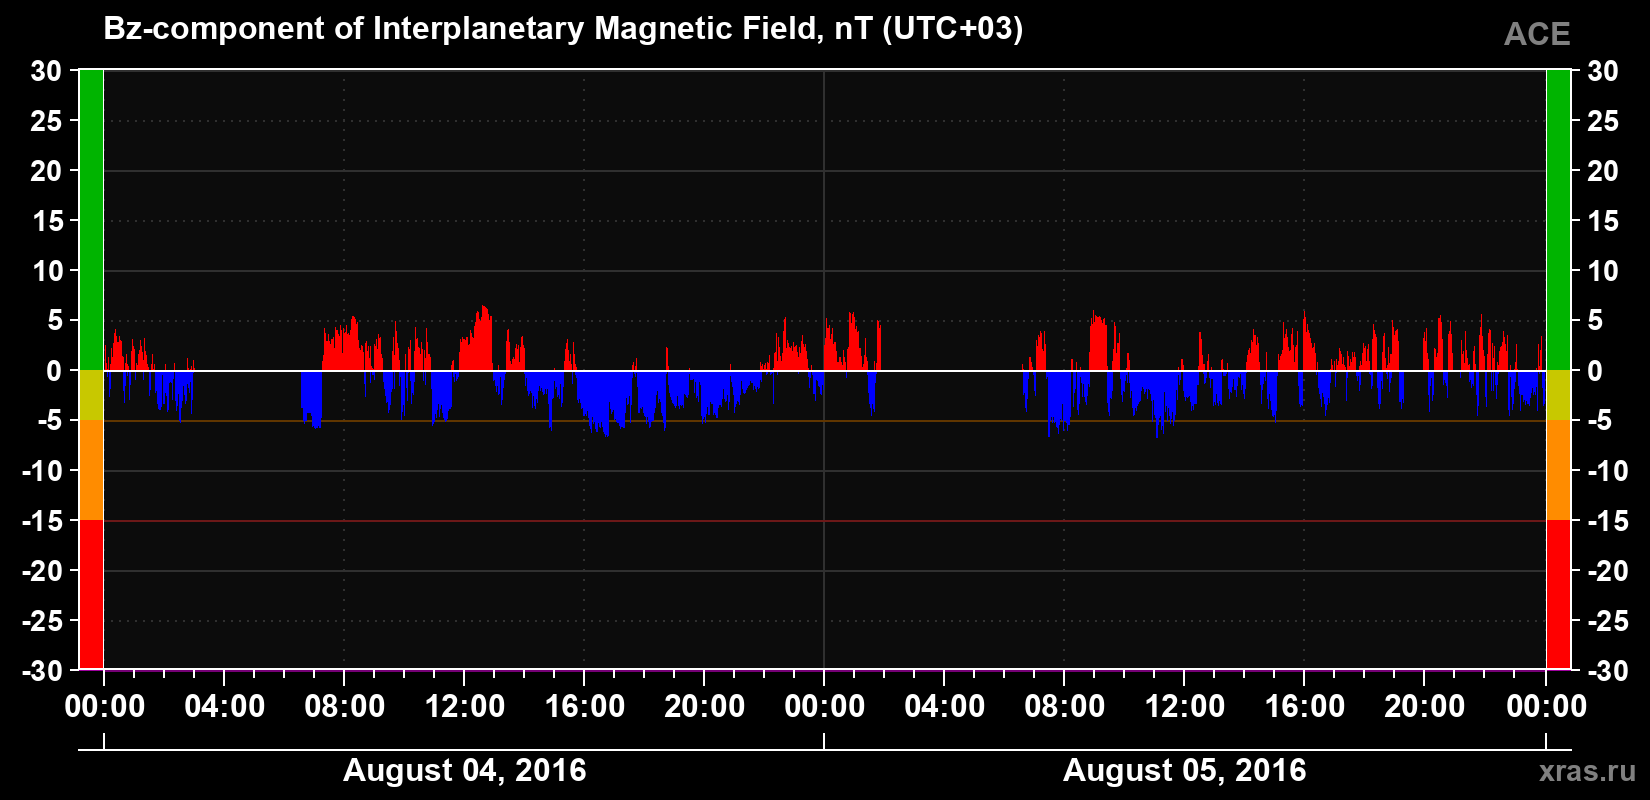The width and height of the screenshot is (1650, 800).
Task: Click the 'xras.ru' source label
Action: 1588,771
